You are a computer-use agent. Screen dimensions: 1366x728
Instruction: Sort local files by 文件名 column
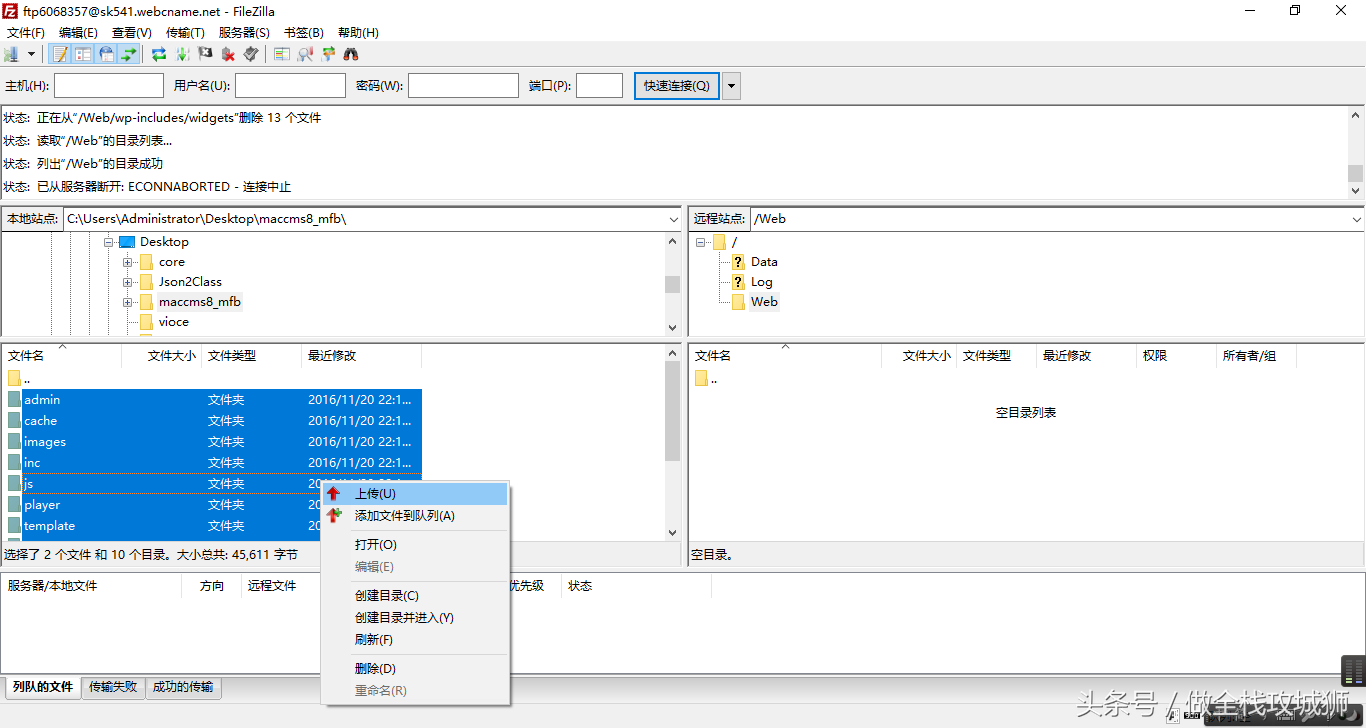pos(61,356)
